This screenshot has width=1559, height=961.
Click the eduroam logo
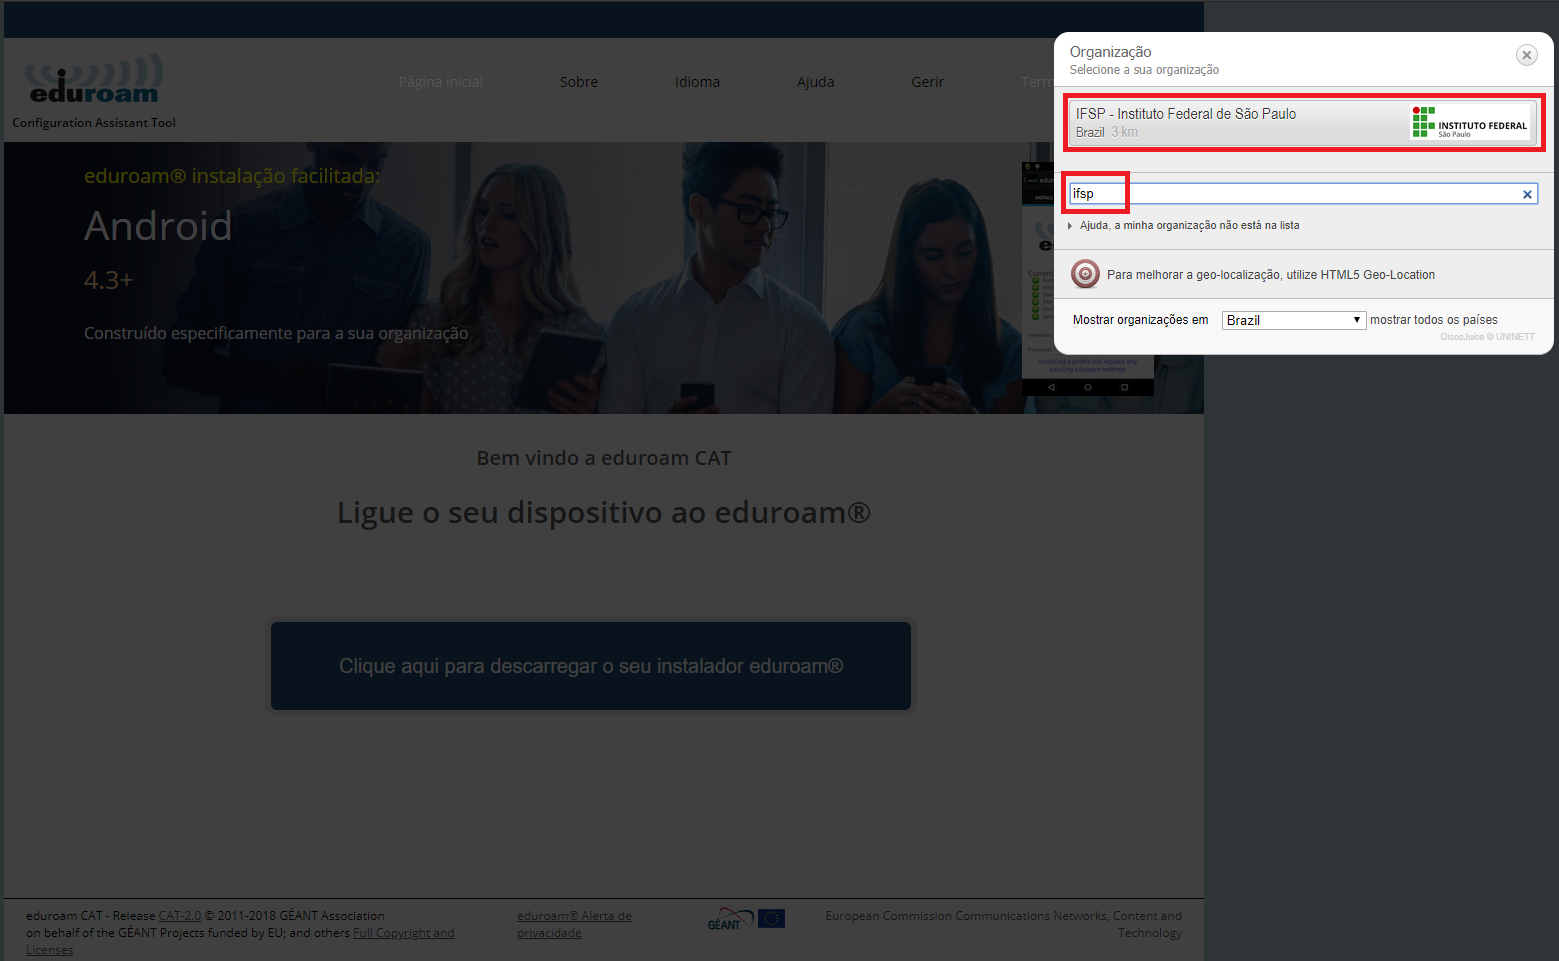click(x=94, y=80)
